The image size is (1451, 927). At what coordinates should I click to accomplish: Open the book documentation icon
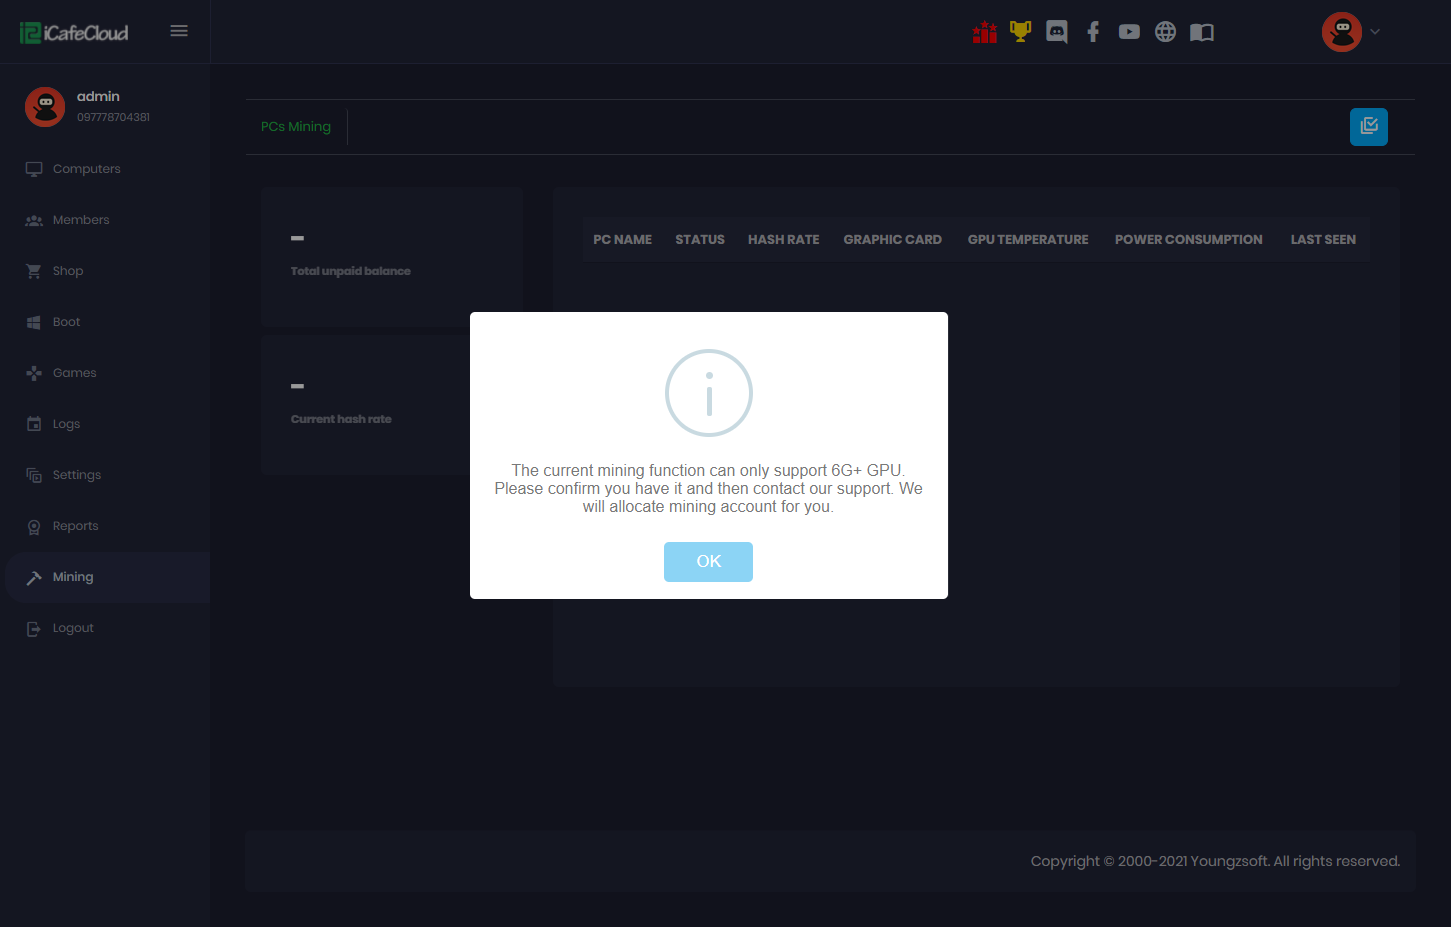coord(1202,32)
